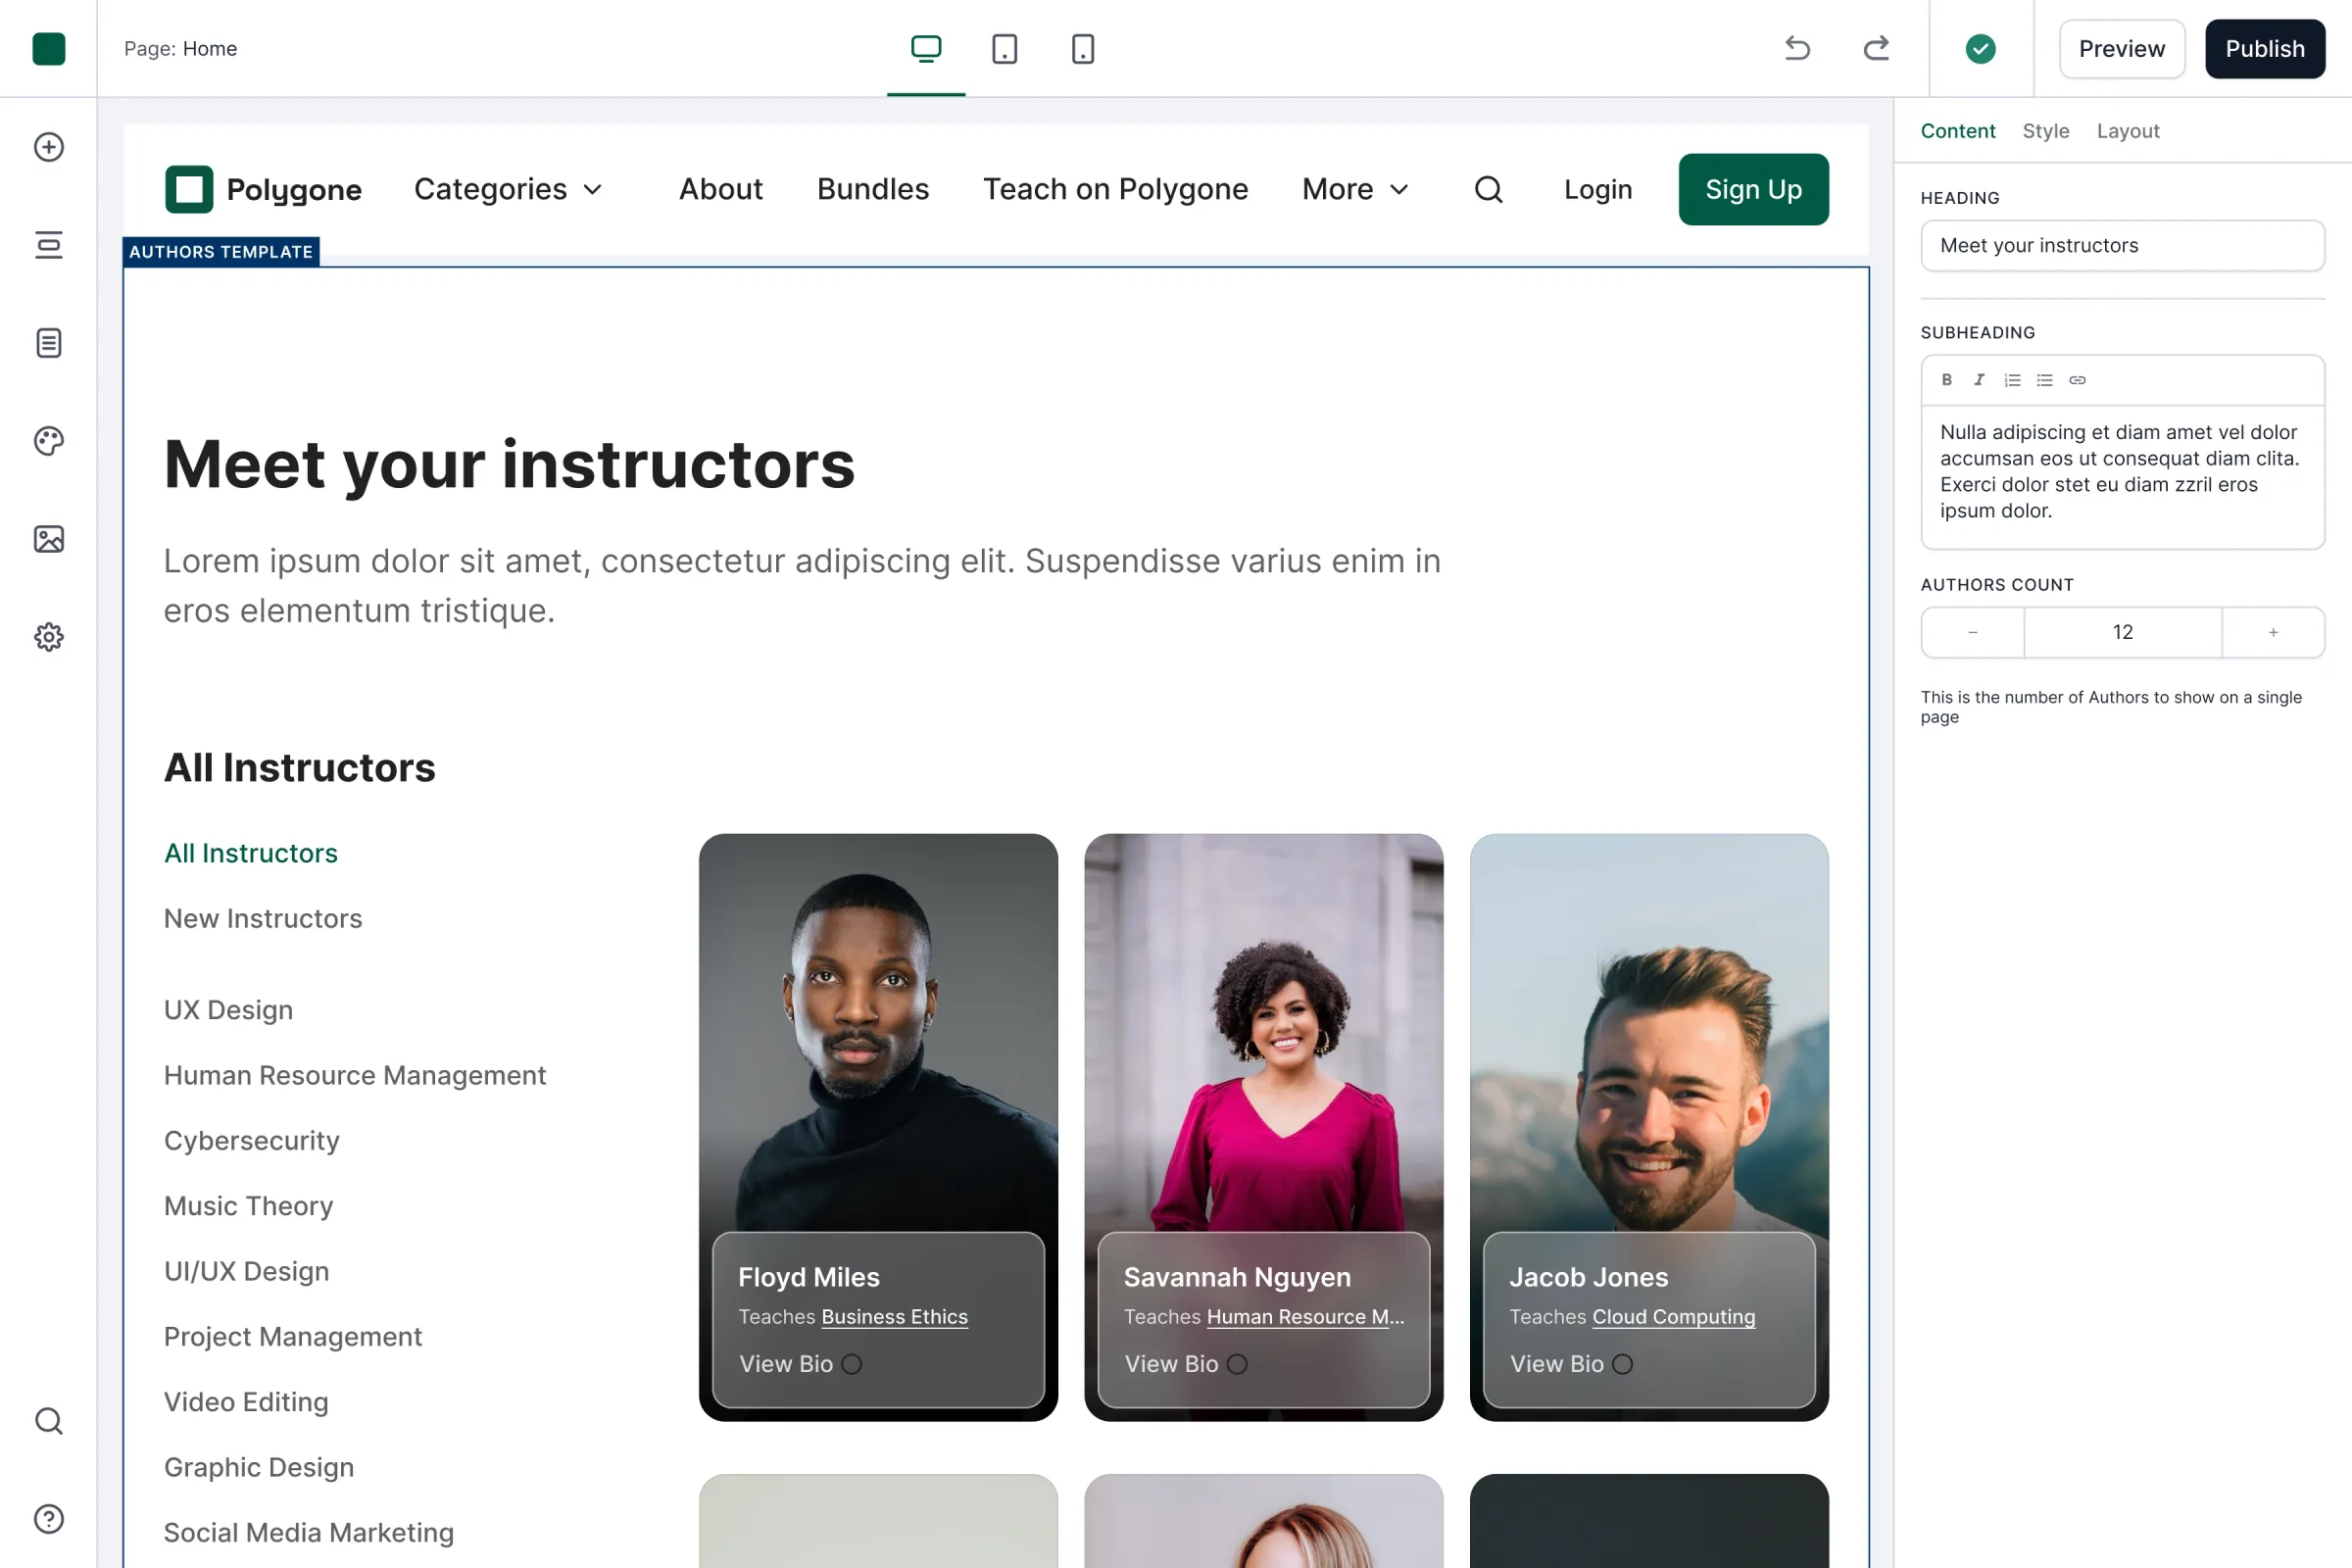Image resolution: width=2352 pixels, height=1568 pixels.
Task: Switch to mobile phone viewport preview
Action: (1083, 48)
